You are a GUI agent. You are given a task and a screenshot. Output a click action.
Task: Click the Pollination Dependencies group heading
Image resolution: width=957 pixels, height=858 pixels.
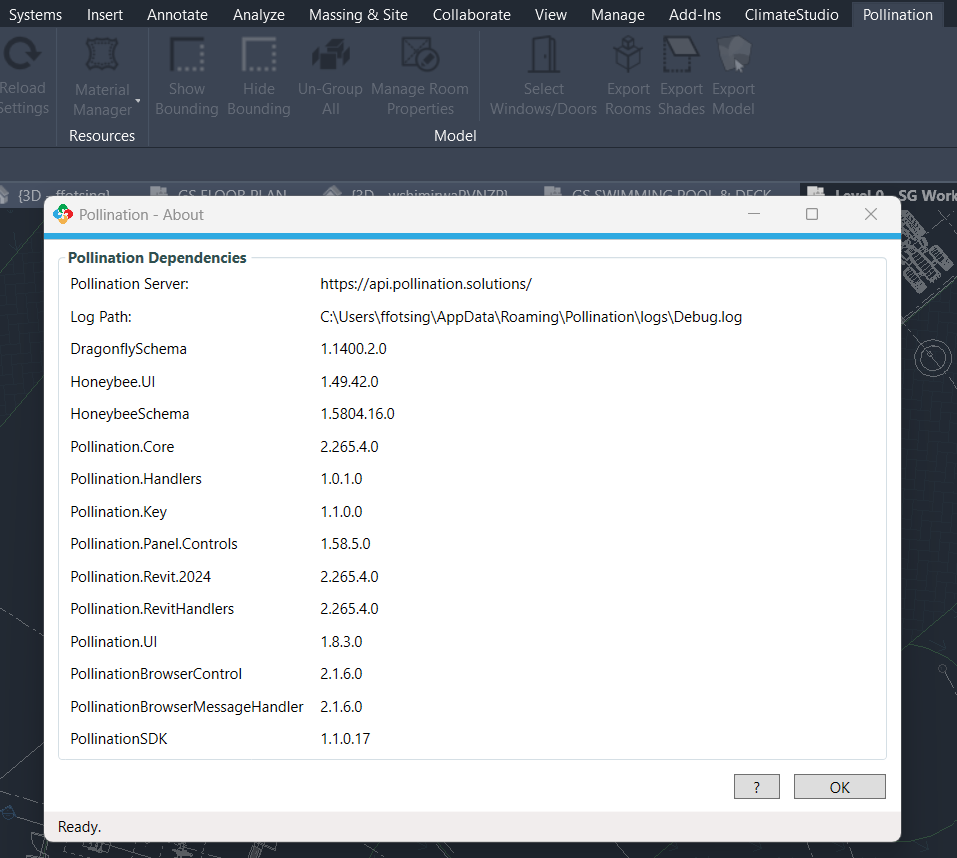pos(157,258)
